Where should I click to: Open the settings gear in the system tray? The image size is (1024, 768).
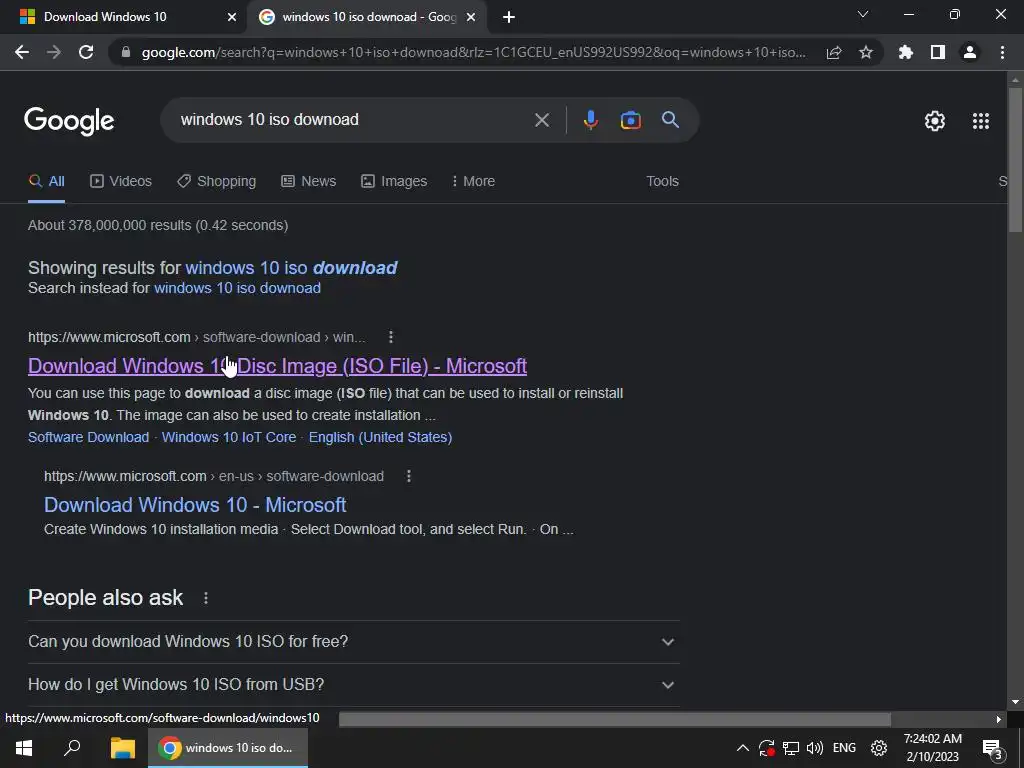(879, 748)
